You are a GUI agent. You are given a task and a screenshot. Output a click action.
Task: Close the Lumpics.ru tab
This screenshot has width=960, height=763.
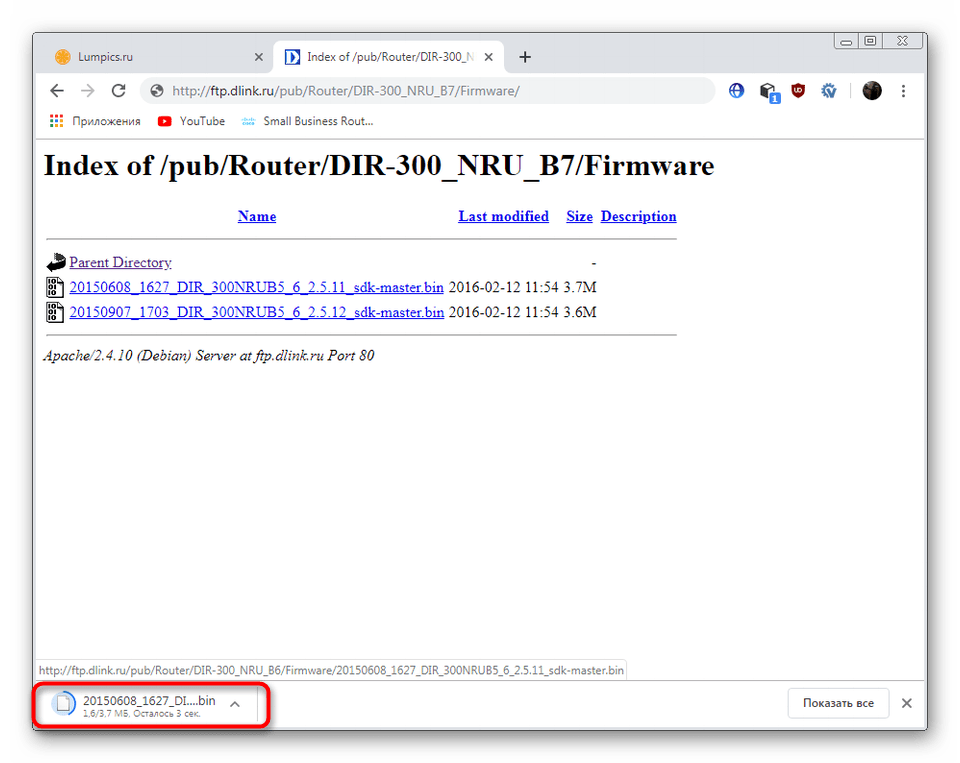point(258,57)
